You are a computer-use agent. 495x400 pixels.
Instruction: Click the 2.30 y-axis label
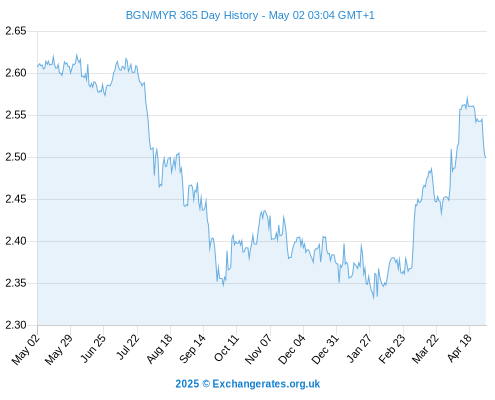(x=16, y=325)
